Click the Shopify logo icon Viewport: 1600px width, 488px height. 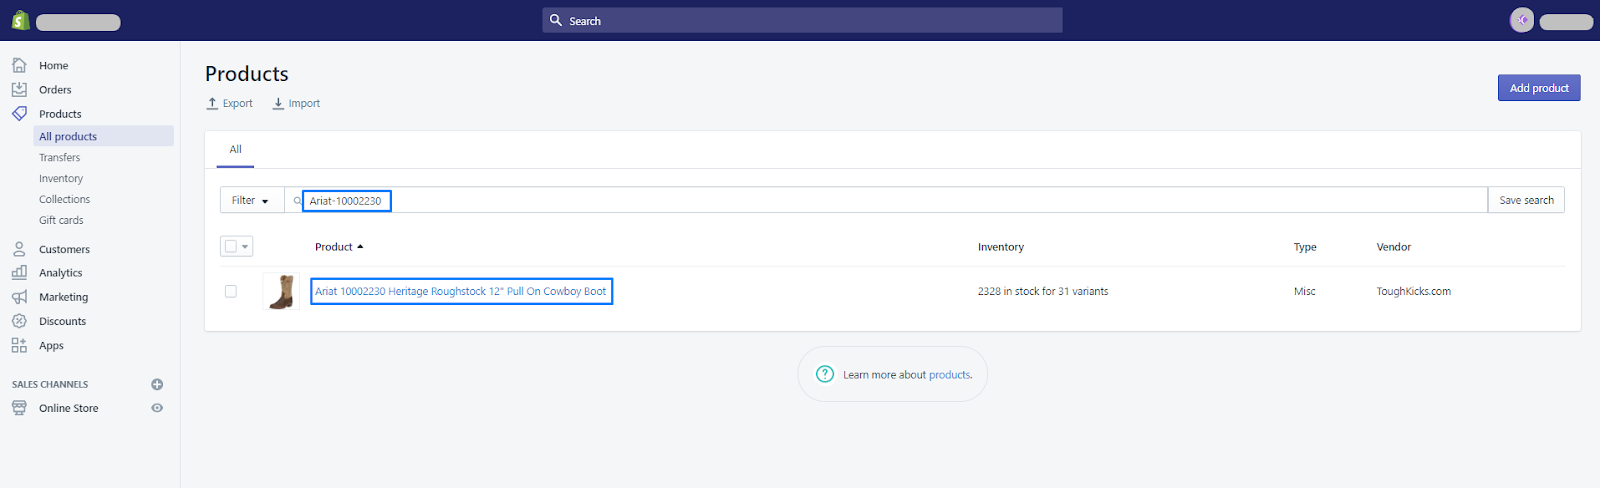click(x=20, y=20)
